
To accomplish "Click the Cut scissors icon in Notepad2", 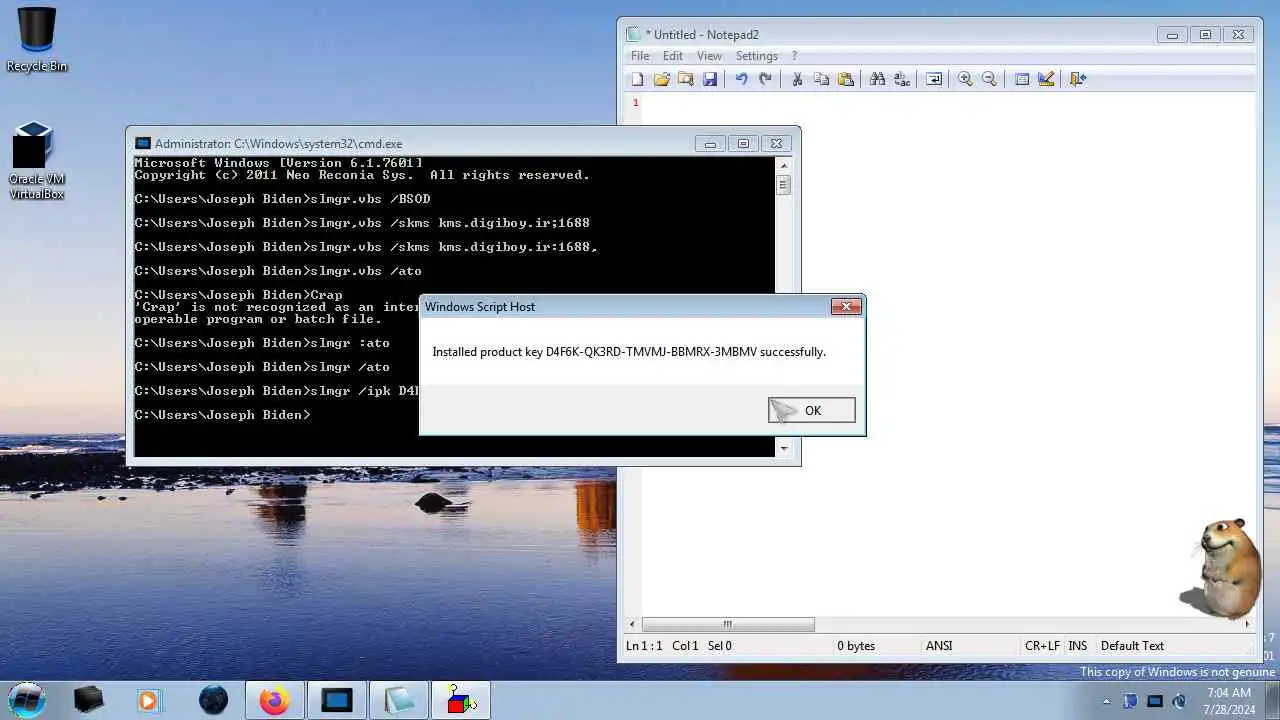I will pos(797,79).
